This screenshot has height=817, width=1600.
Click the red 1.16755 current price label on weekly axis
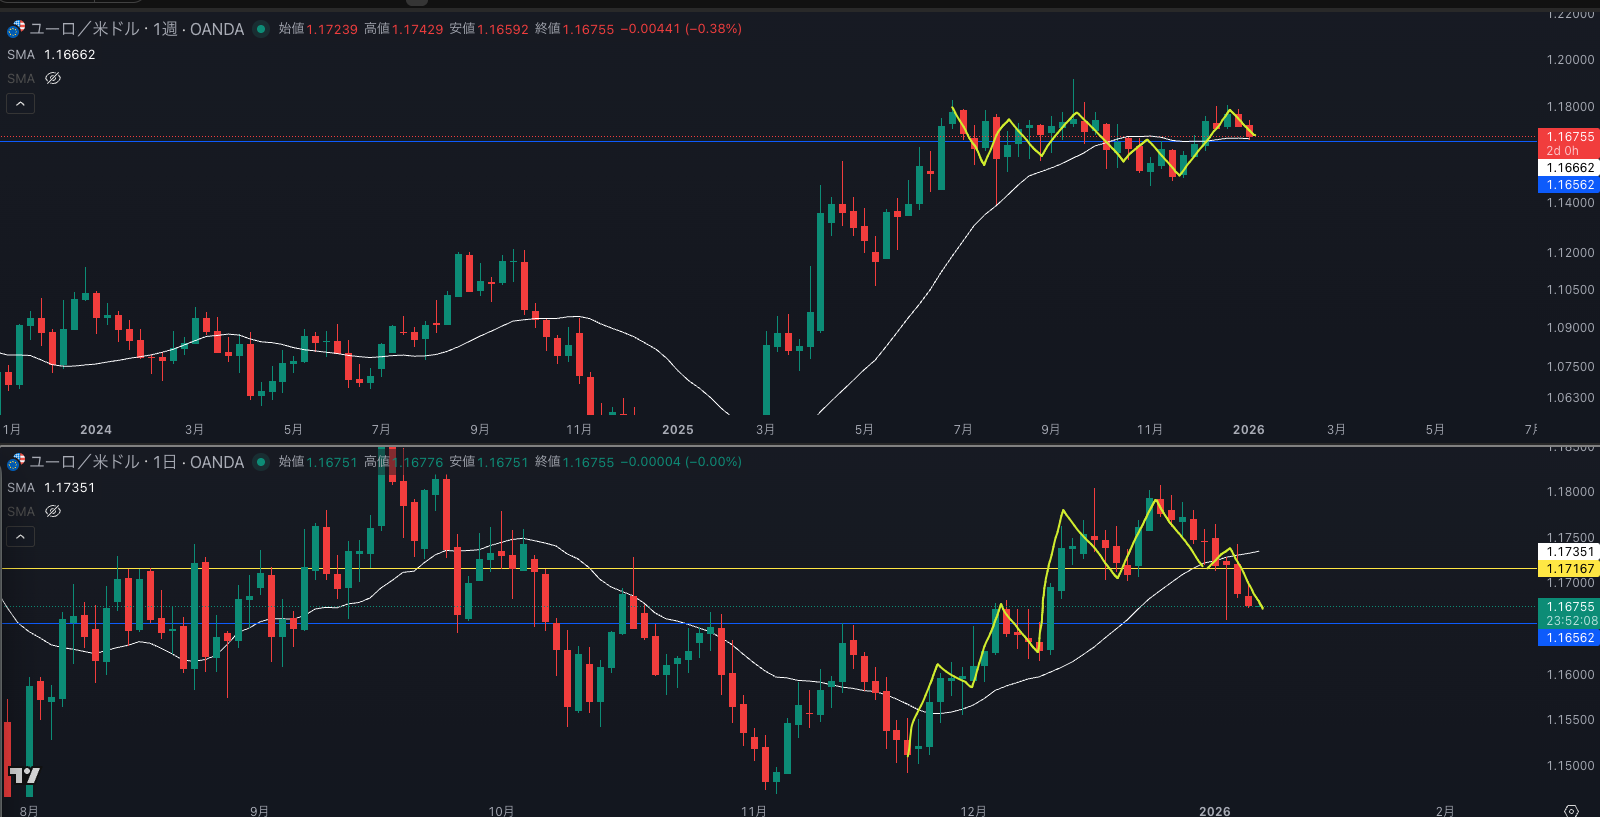coord(1568,137)
